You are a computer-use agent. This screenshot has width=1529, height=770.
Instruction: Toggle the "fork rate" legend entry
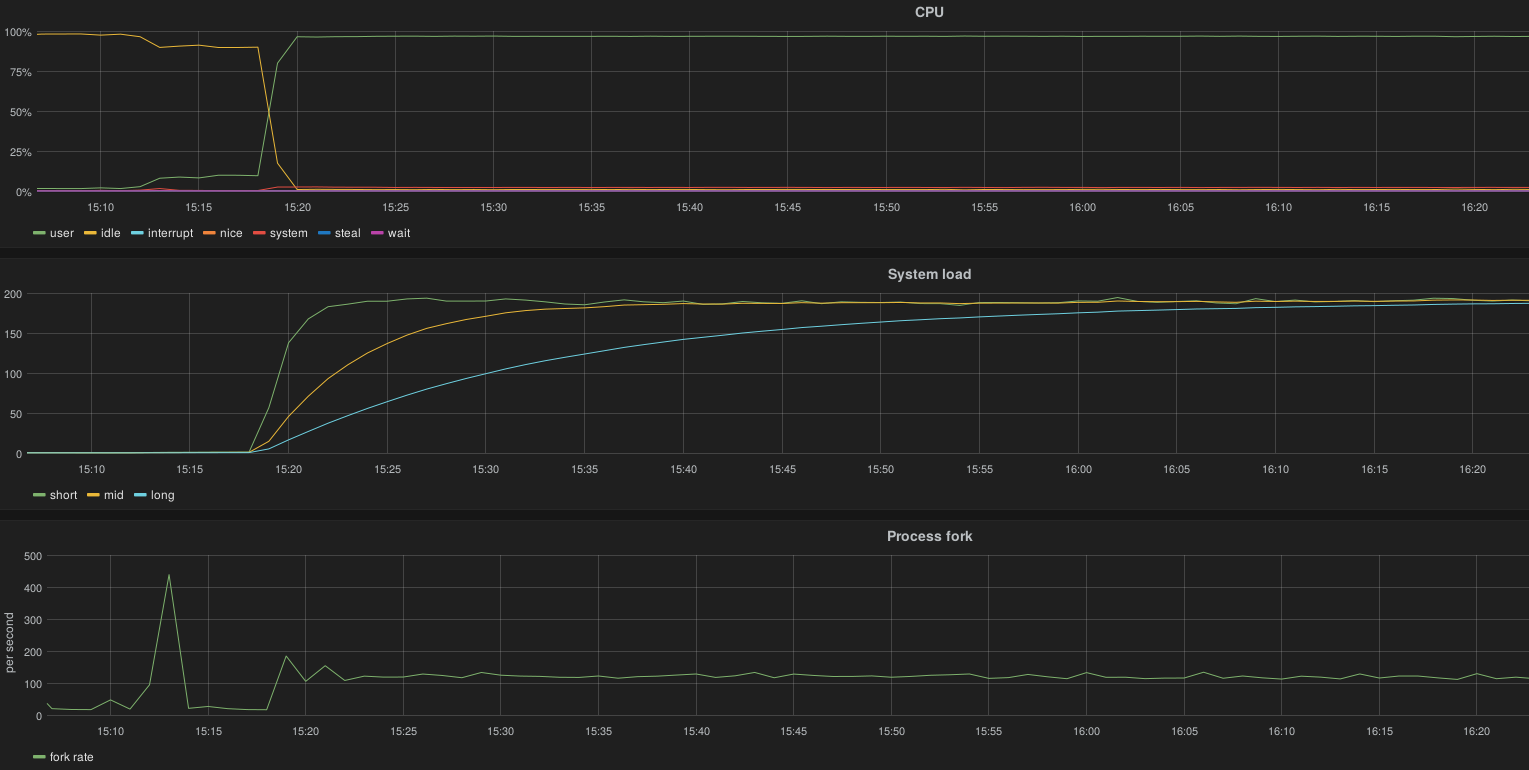72,757
